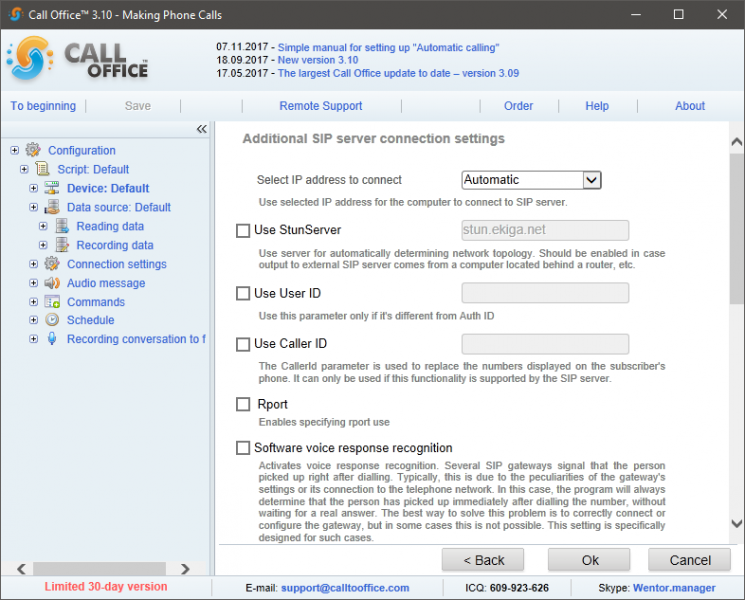Click the app icon in title bar
The height and width of the screenshot is (600, 745).
tap(15, 14)
